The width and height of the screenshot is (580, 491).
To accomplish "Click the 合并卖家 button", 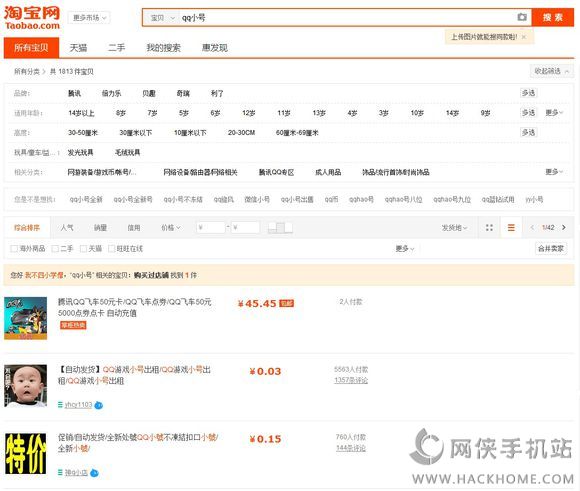I will [551, 249].
